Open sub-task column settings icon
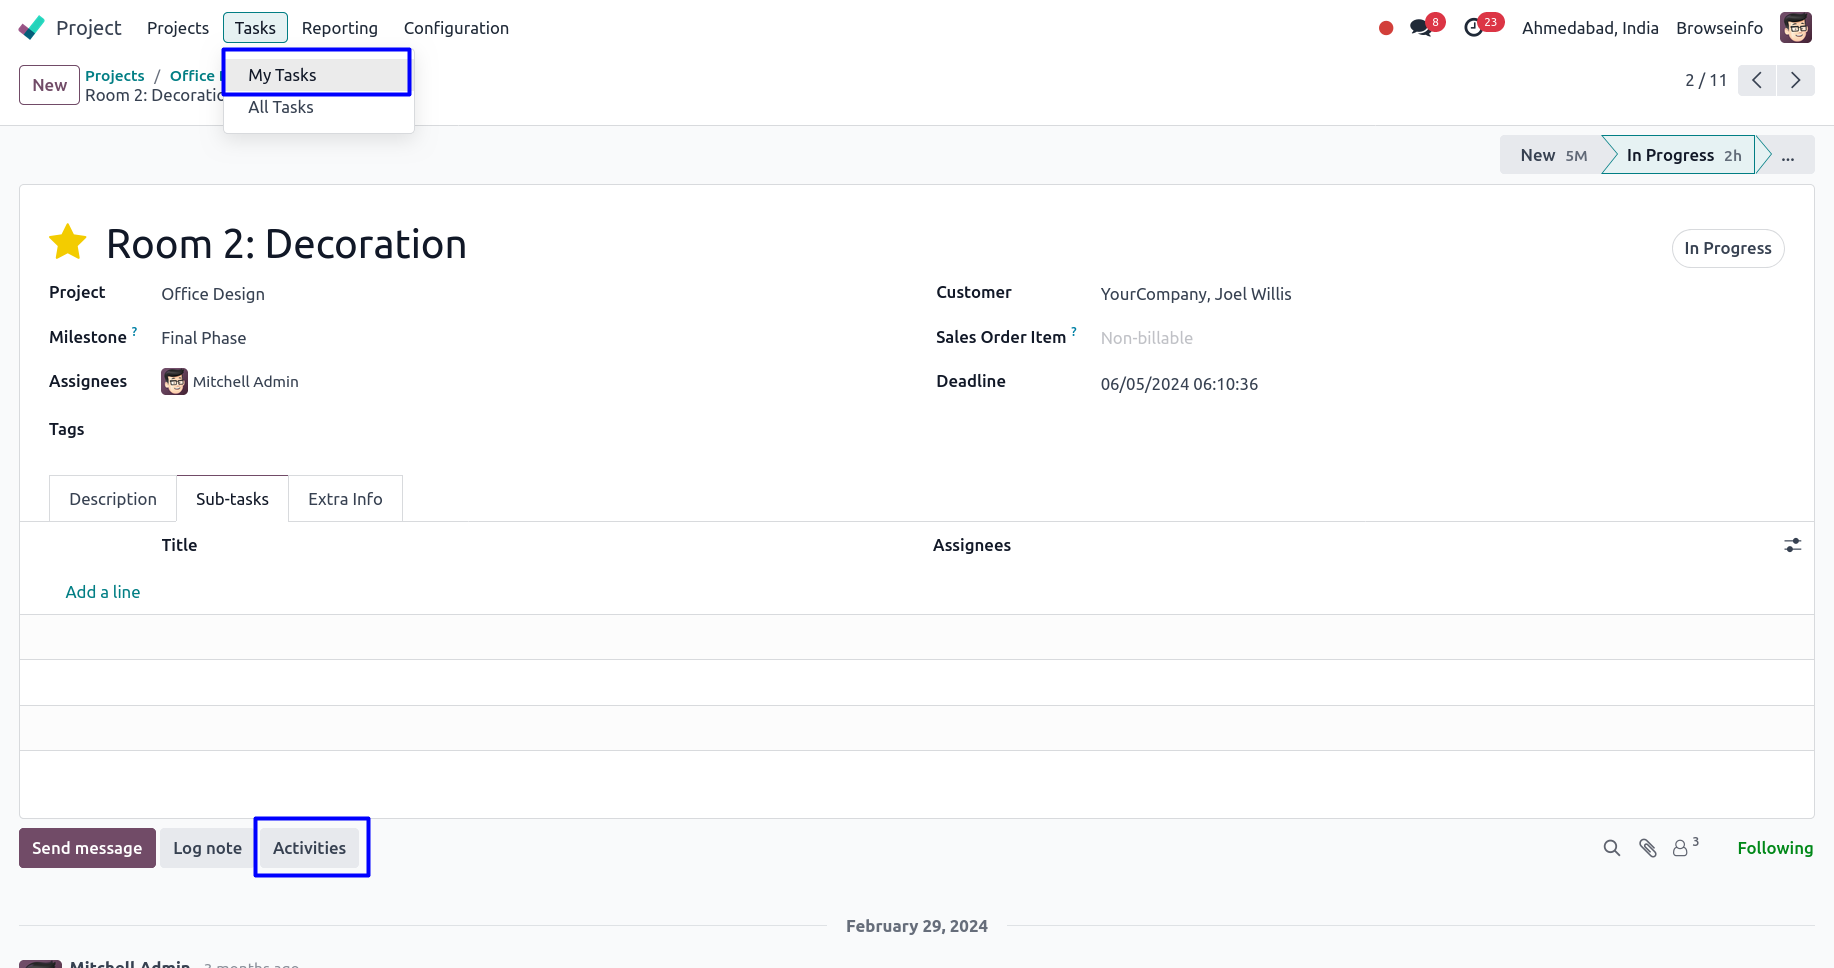1834x968 pixels. 1792,545
